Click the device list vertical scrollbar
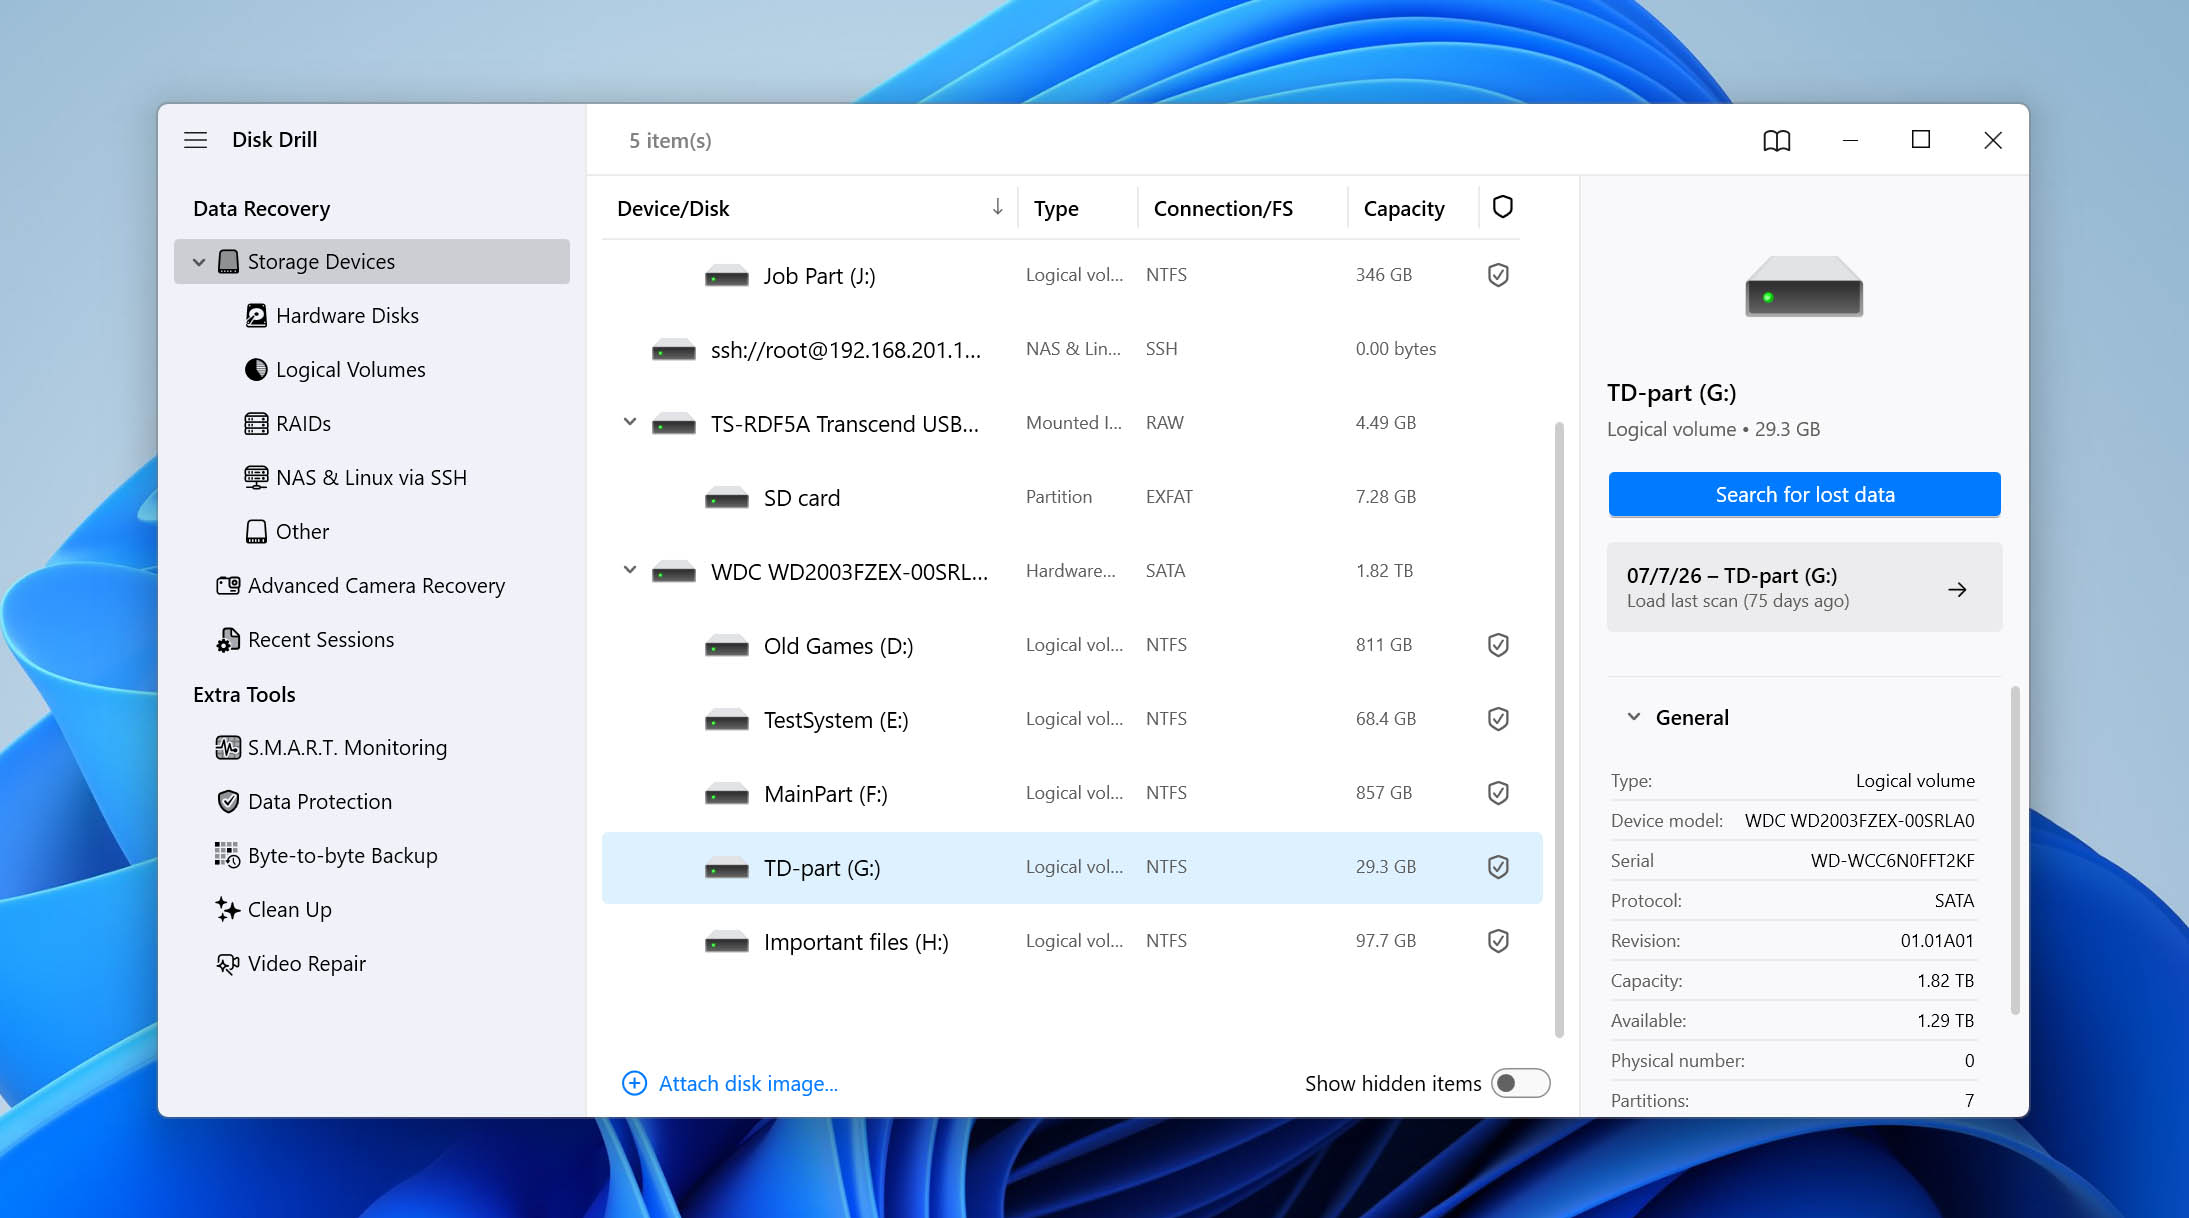This screenshot has height=1218, width=2189. pos(1559,730)
